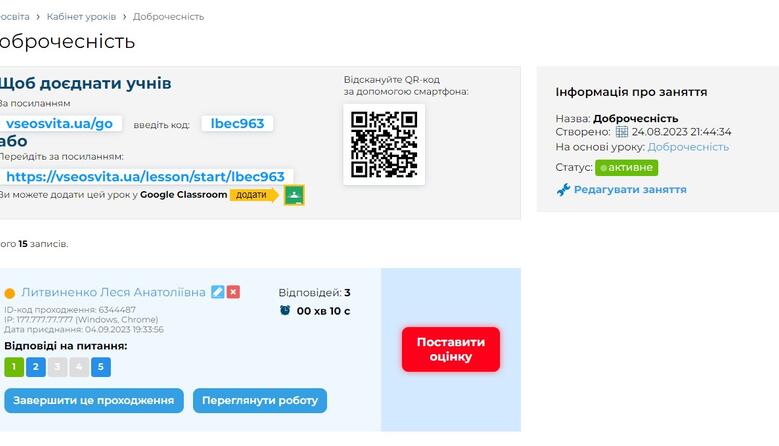This screenshot has height=446, width=779.
Task: Click Завершити це проходження button
Action: tap(94, 400)
